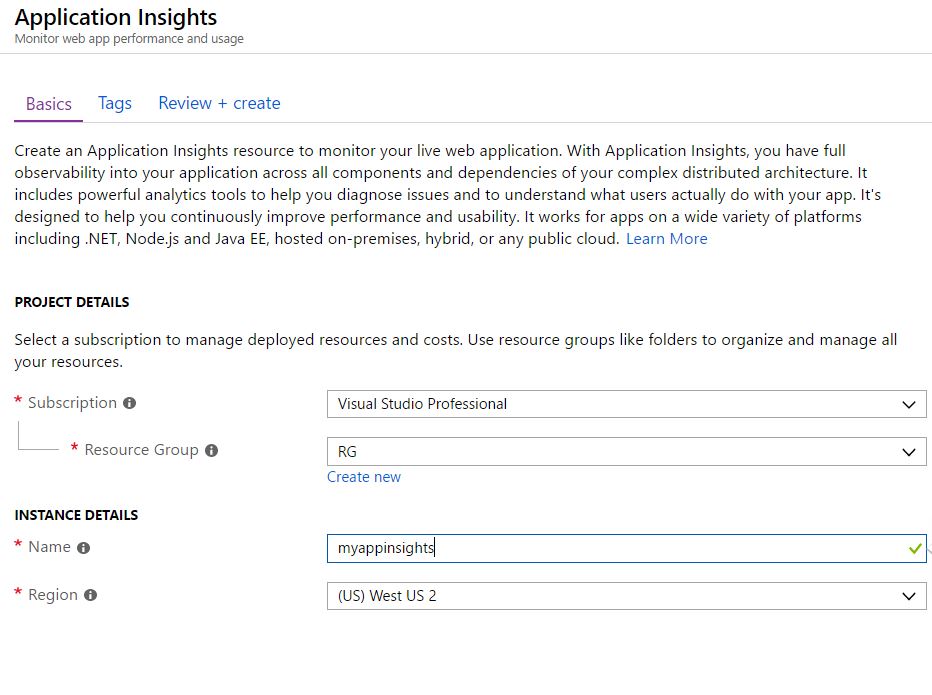
Task: Select the Basics tab
Action: 47,103
